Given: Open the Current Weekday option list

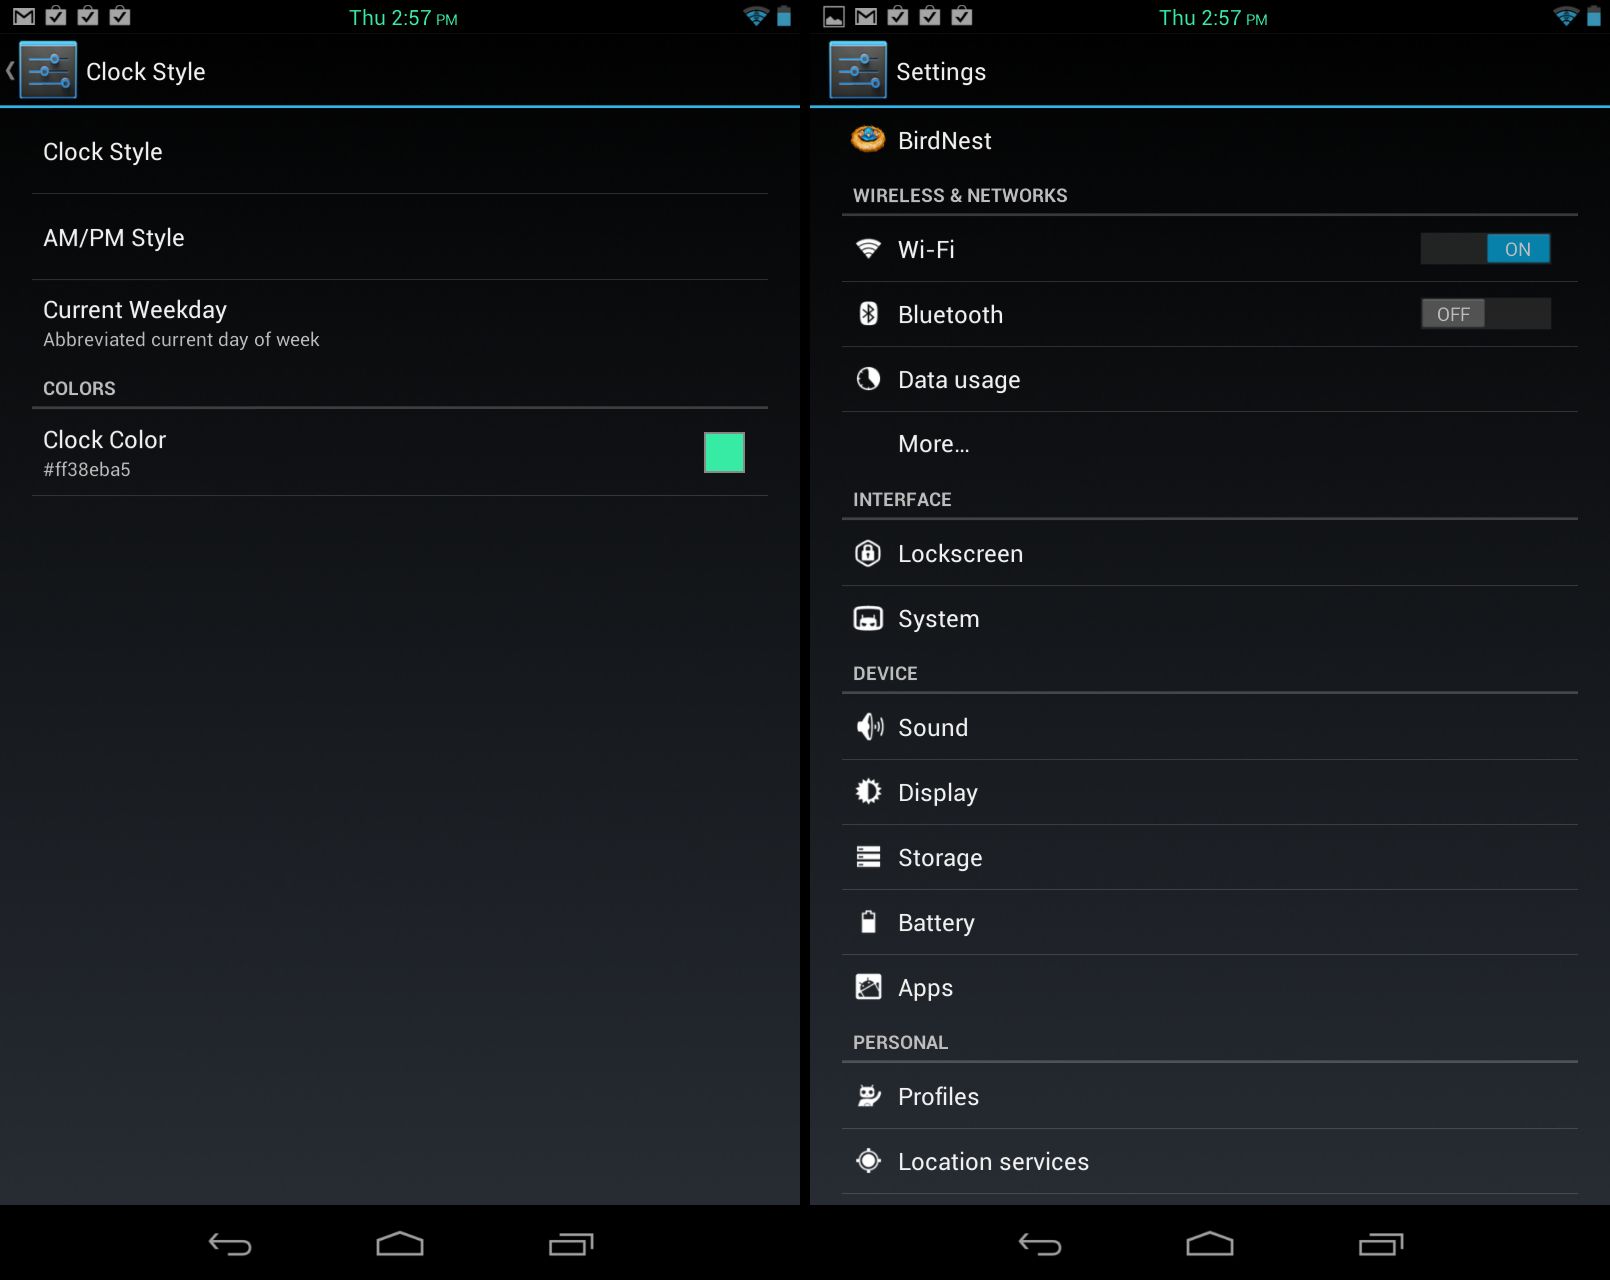Looking at the screenshot, I should coord(400,323).
